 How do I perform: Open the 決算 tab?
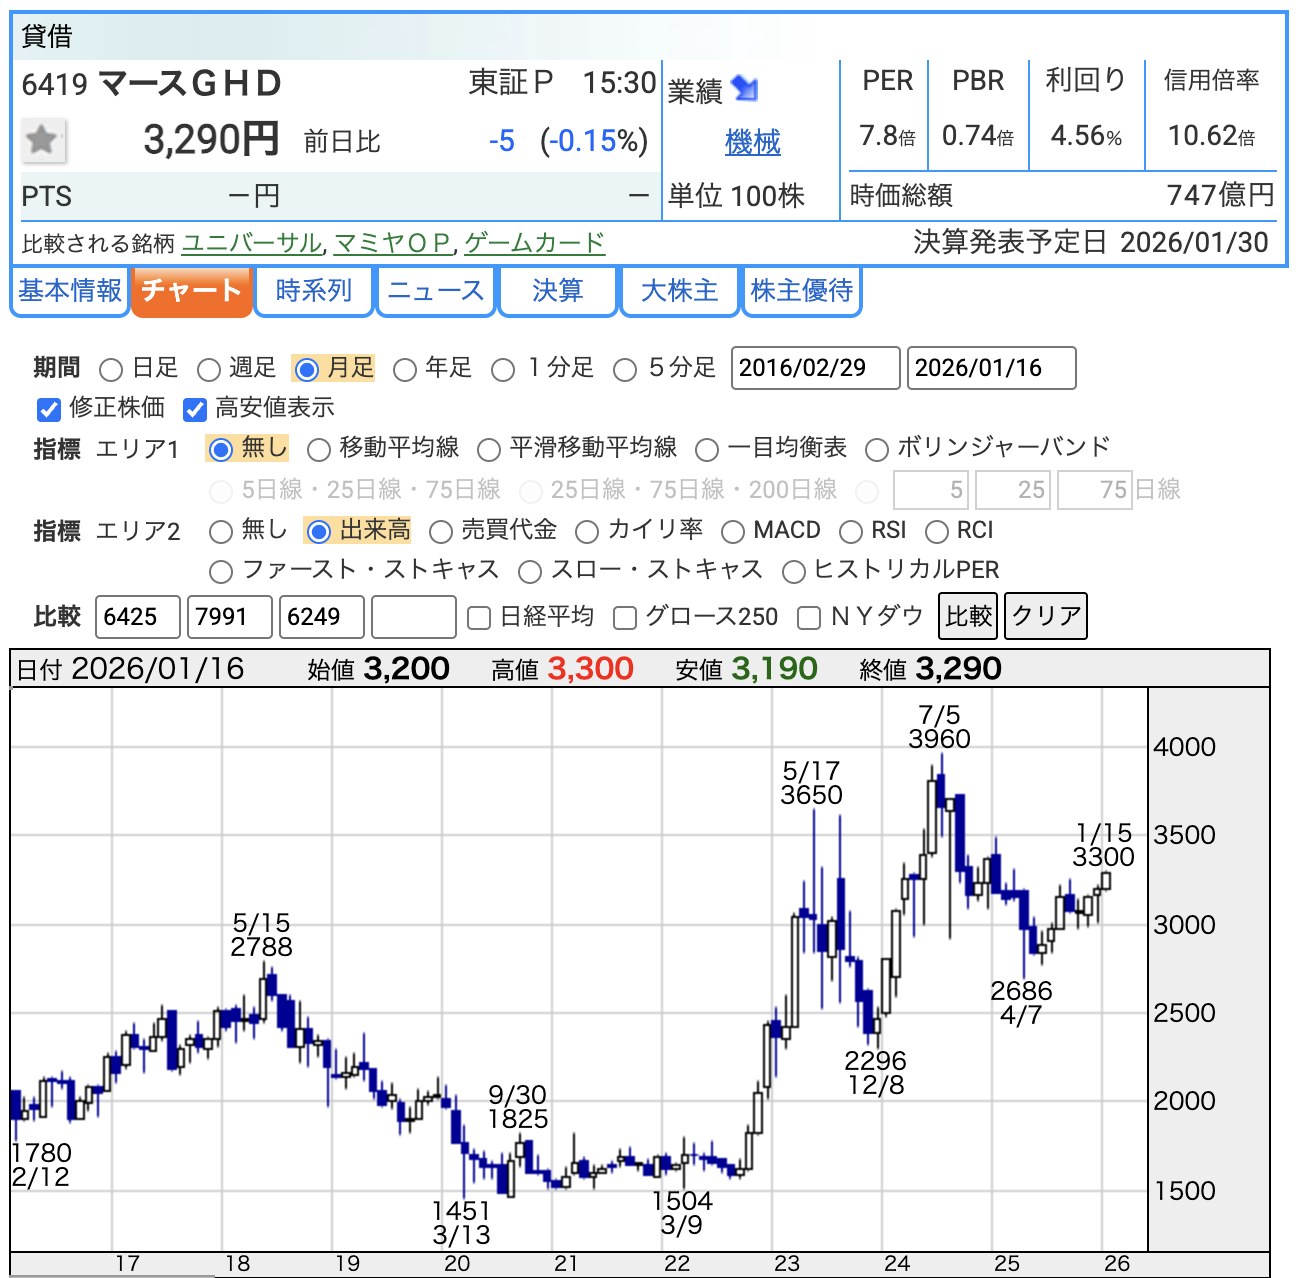557,291
